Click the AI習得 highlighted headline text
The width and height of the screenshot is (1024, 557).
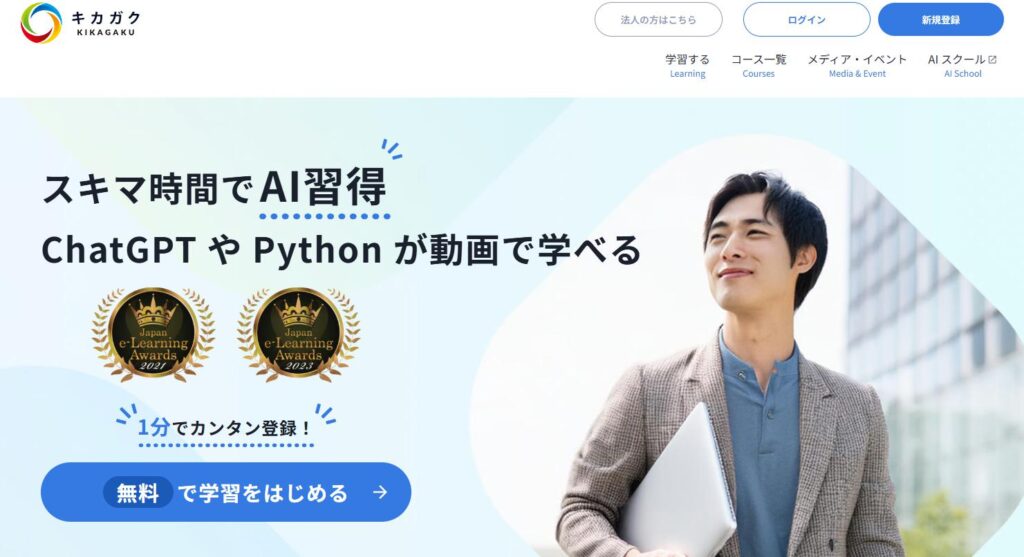coord(323,188)
